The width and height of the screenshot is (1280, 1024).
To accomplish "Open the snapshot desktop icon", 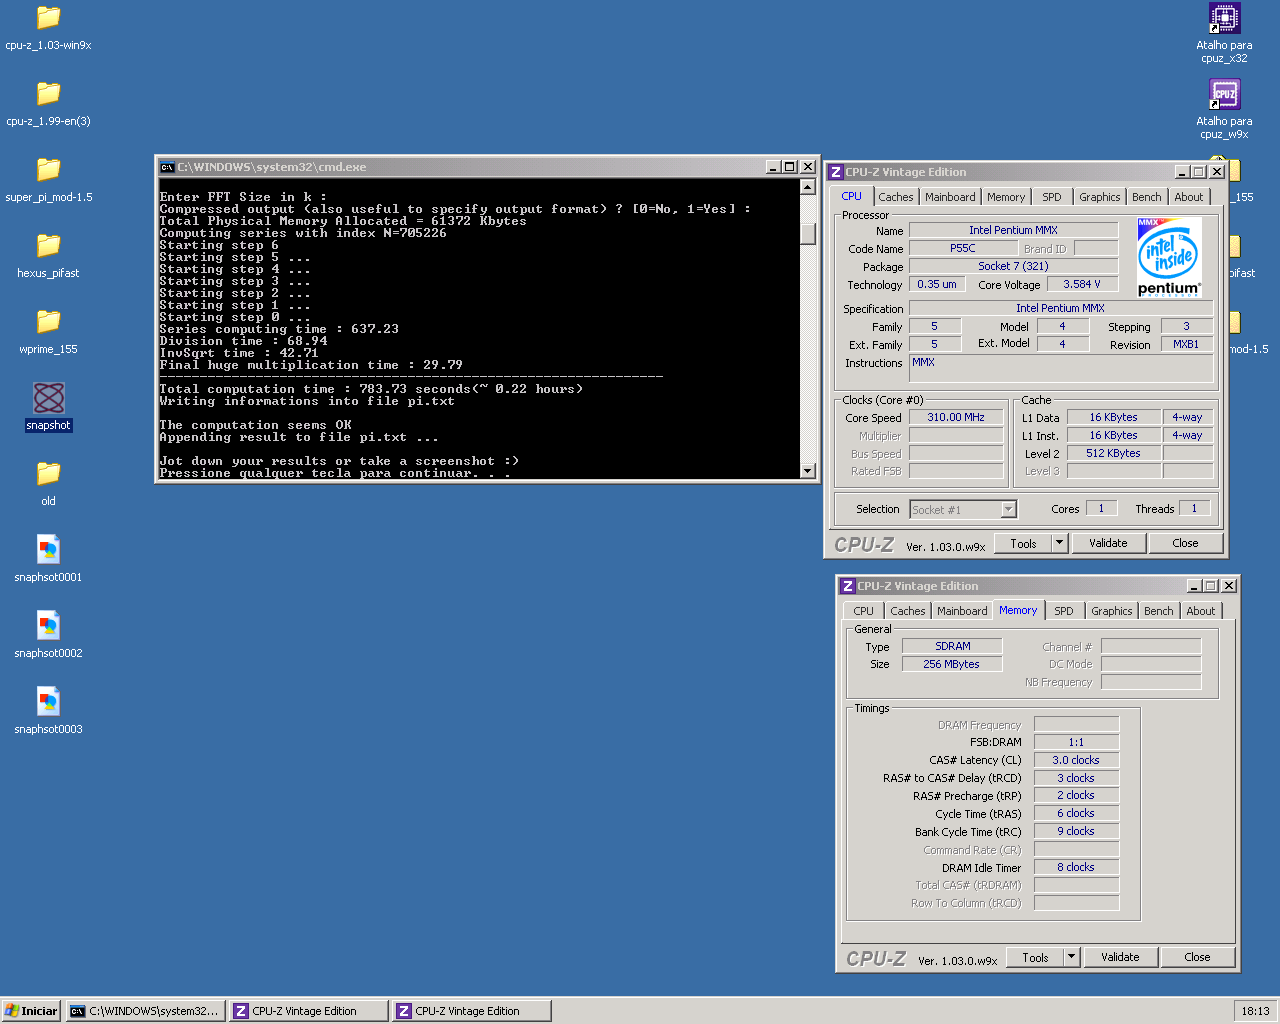I will tap(48, 399).
